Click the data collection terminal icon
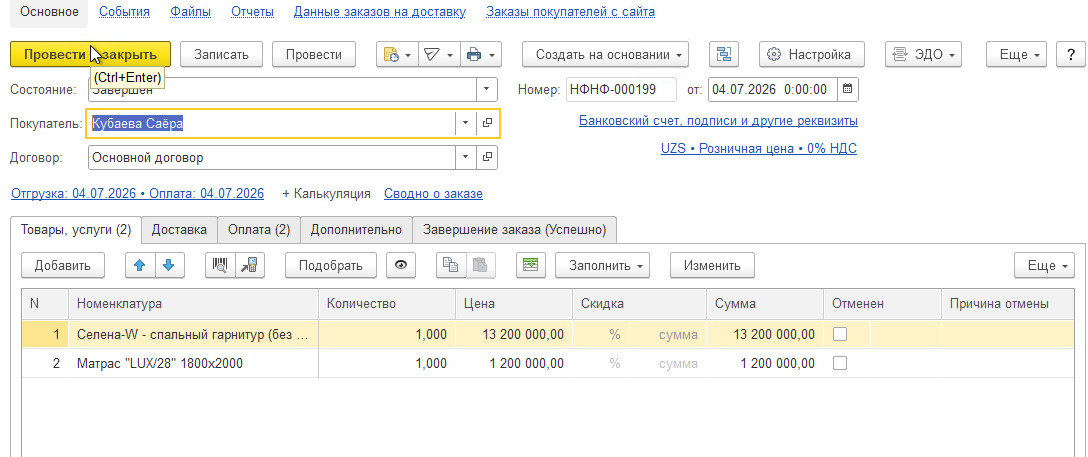The height and width of the screenshot is (457, 1088). coord(250,265)
